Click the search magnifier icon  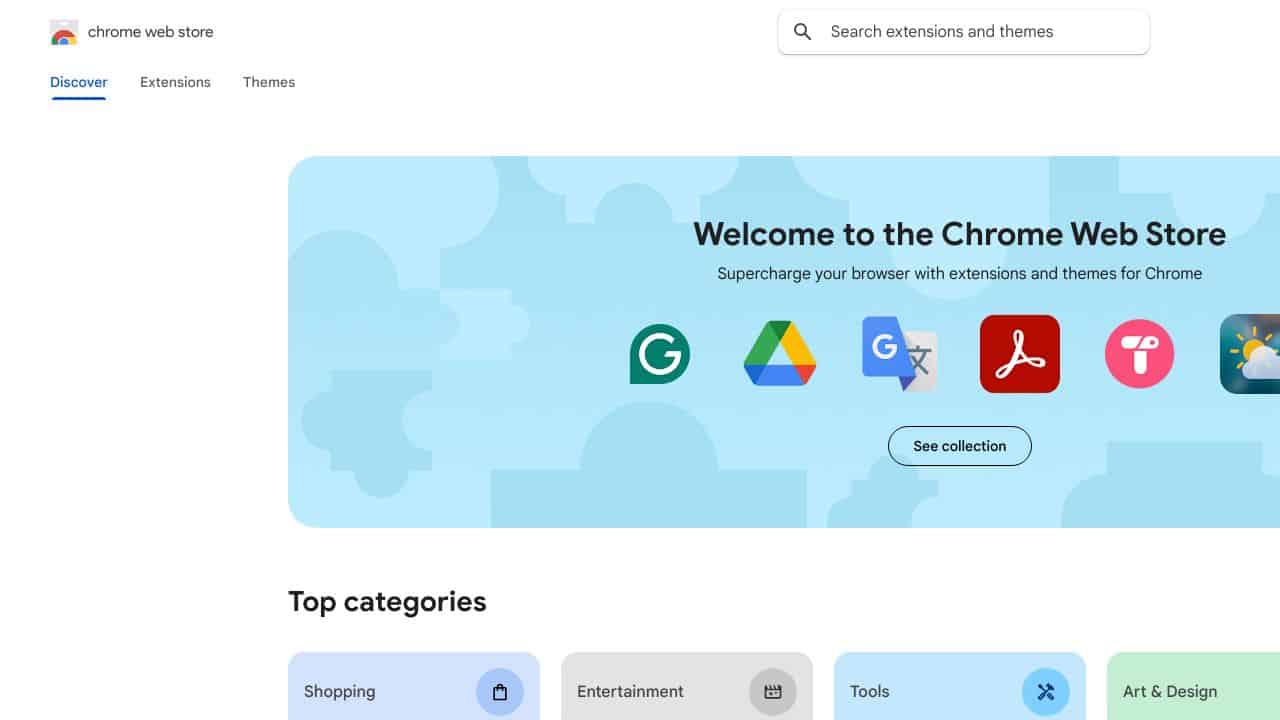click(802, 32)
